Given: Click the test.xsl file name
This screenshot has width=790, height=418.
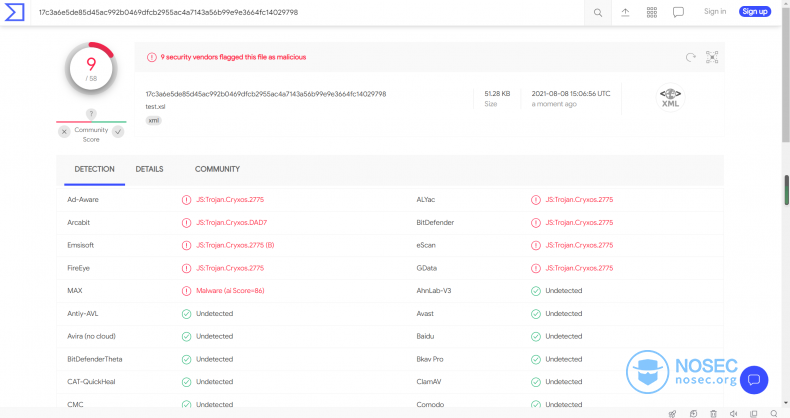Looking at the screenshot, I should tap(155, 107).
